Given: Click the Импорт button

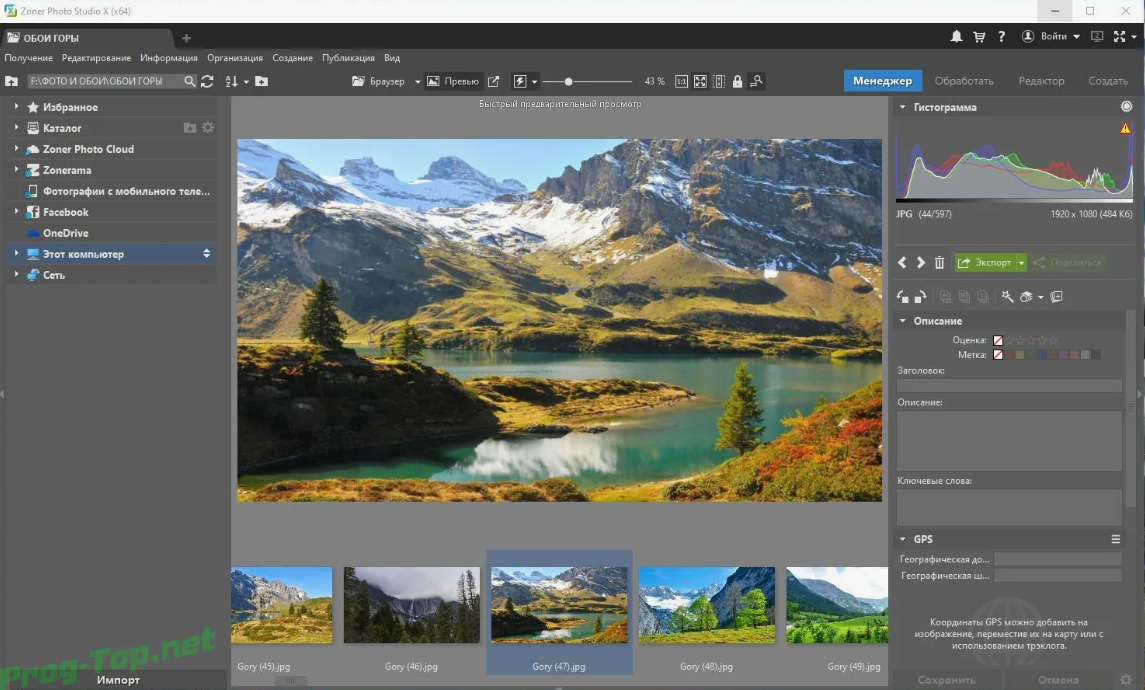Looking at the screenshot, I should click(x=118, y=680).
